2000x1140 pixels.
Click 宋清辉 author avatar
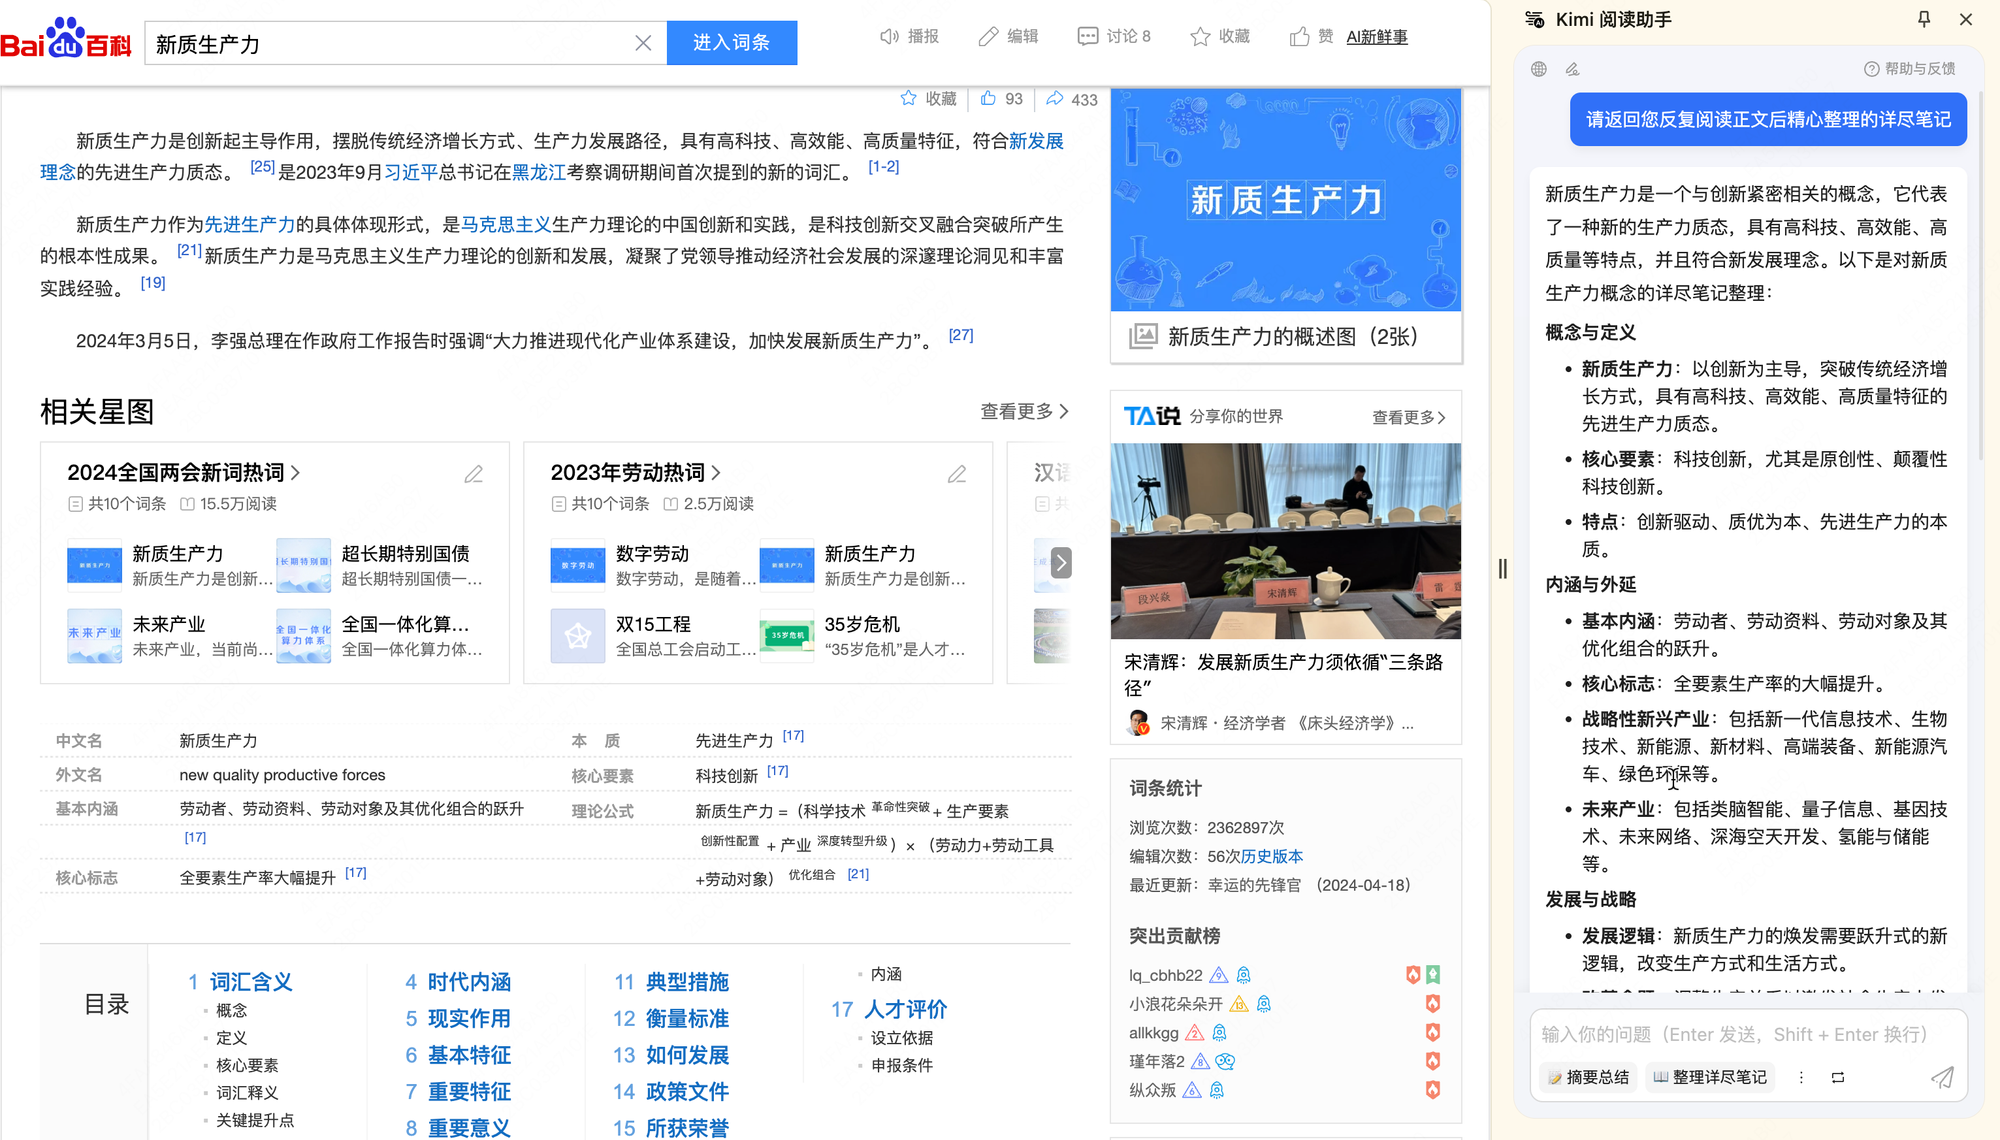pyautogui.click(x=1138, y=722)
